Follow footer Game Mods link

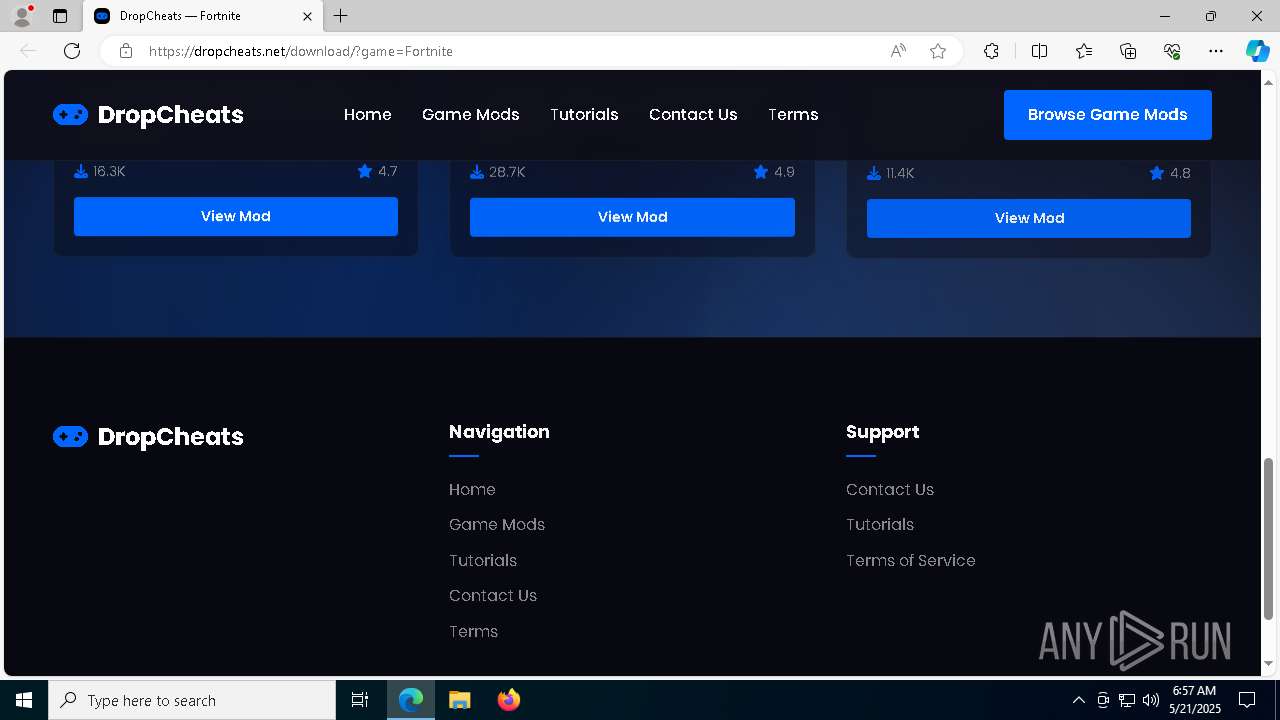[497, 524]
